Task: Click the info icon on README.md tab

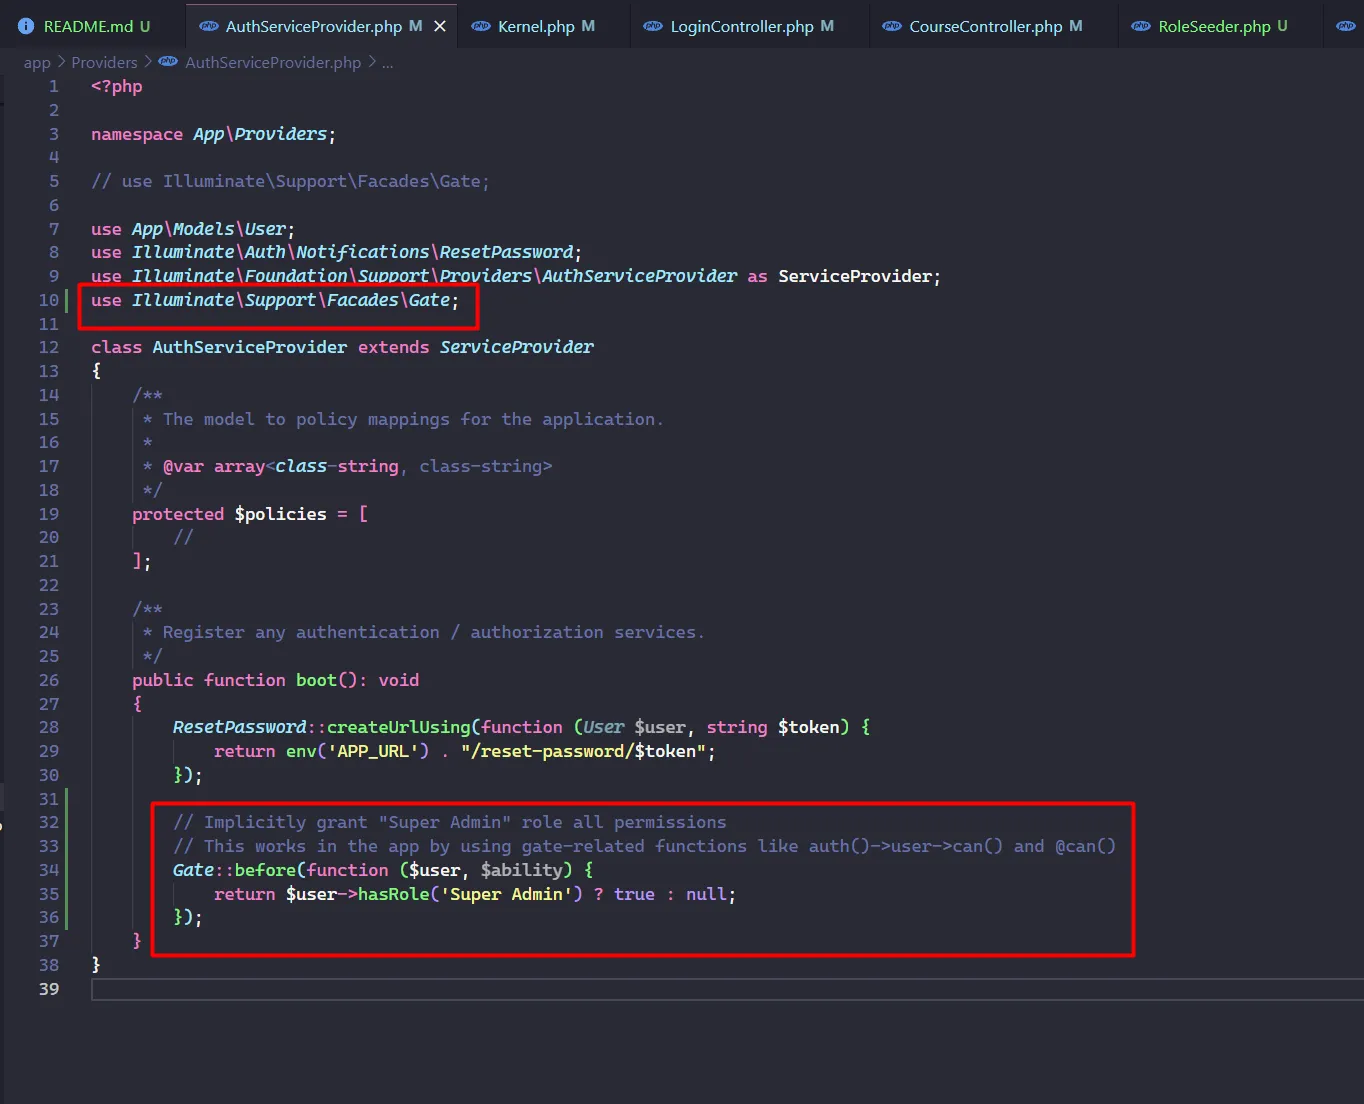Action: tap(26, 26)
